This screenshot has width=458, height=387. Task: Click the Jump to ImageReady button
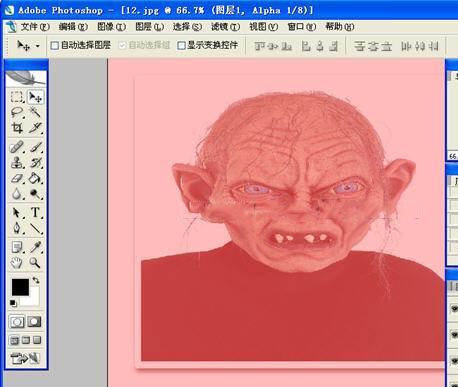click(x=26, y=358)
